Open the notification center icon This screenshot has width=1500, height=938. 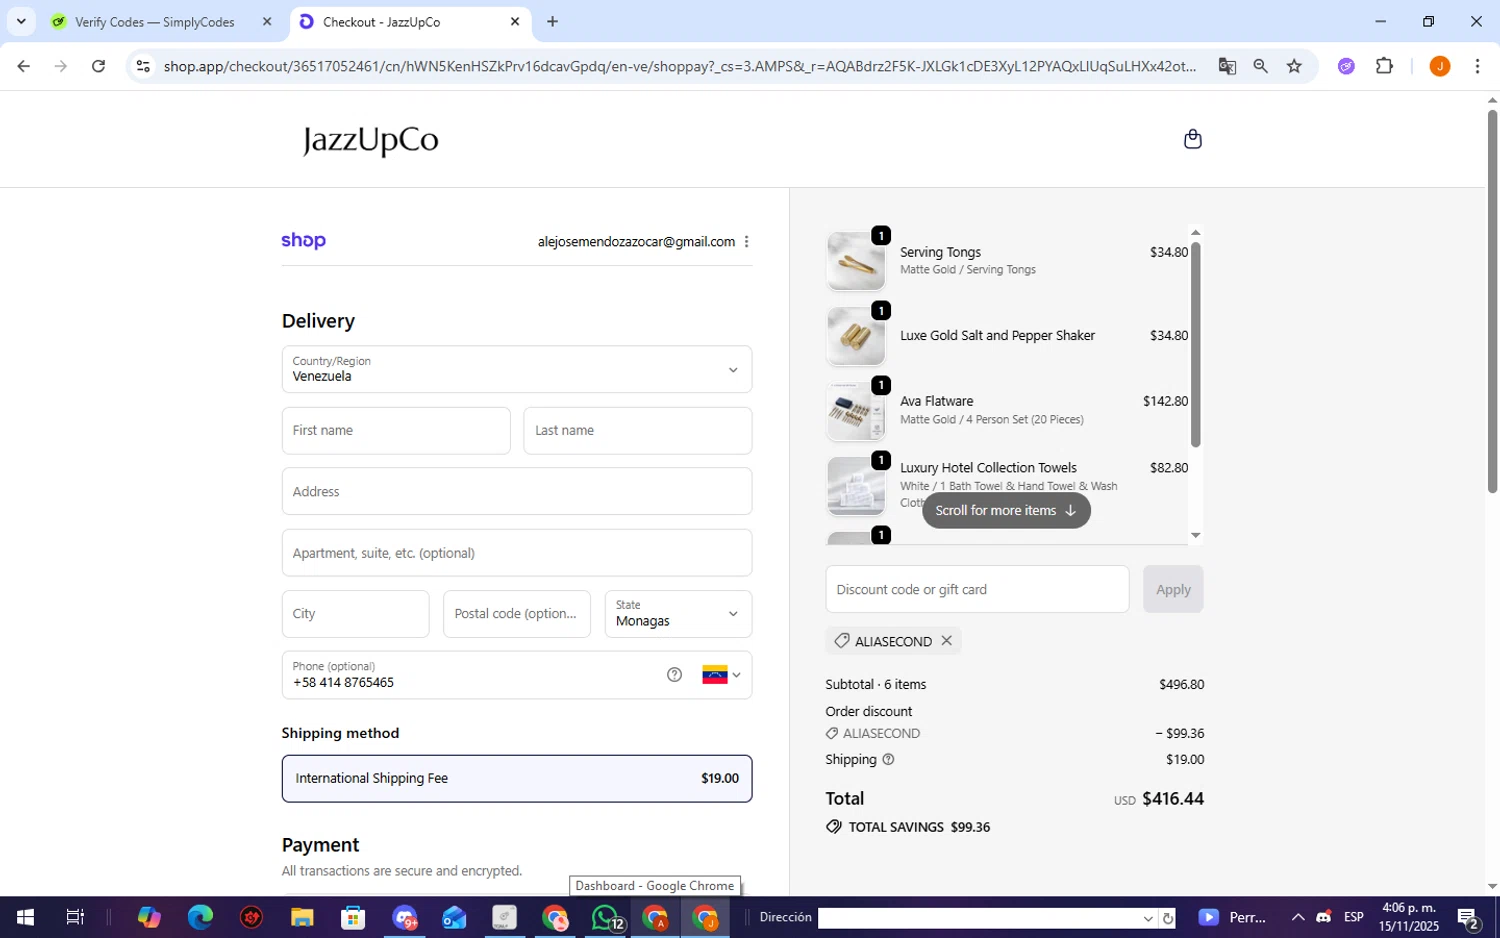click(x=1469, y=917)
